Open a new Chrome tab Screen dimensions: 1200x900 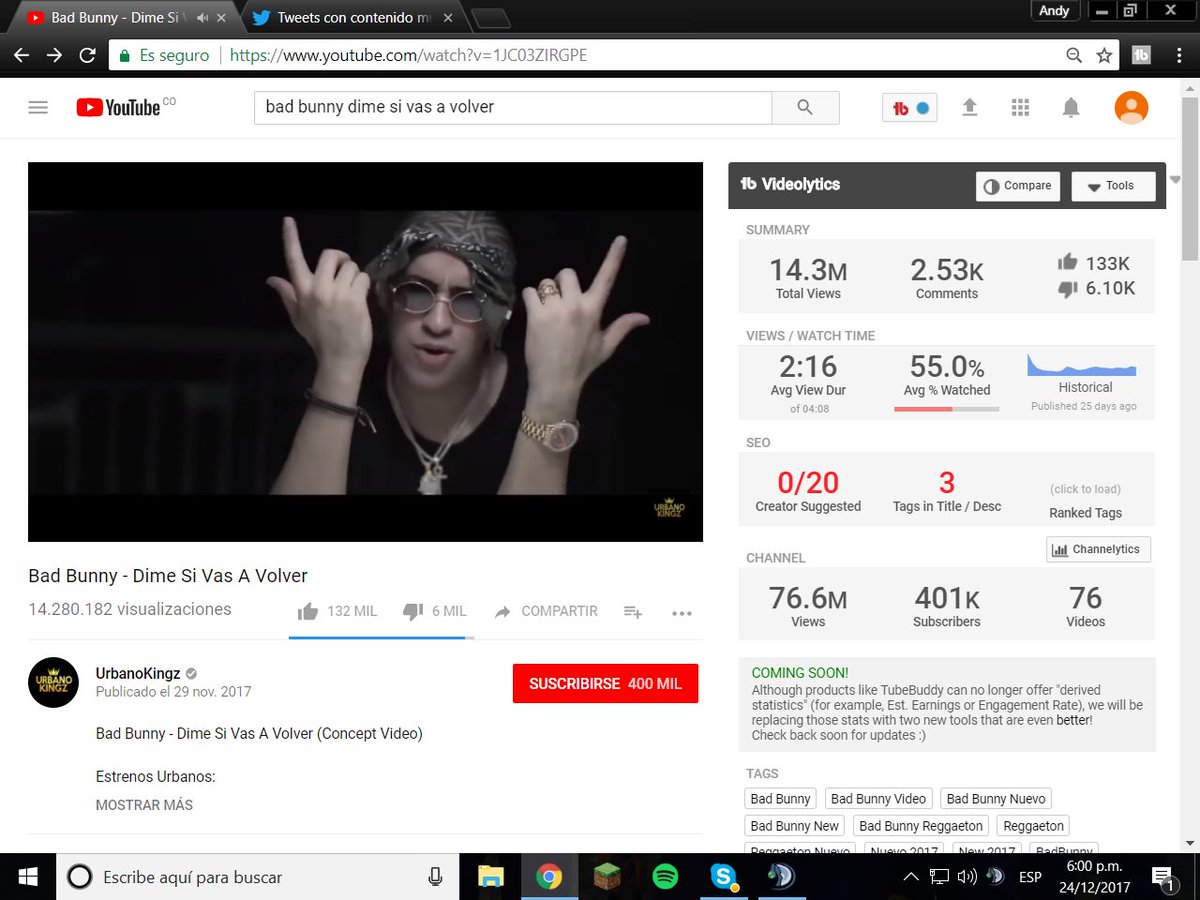490,18
